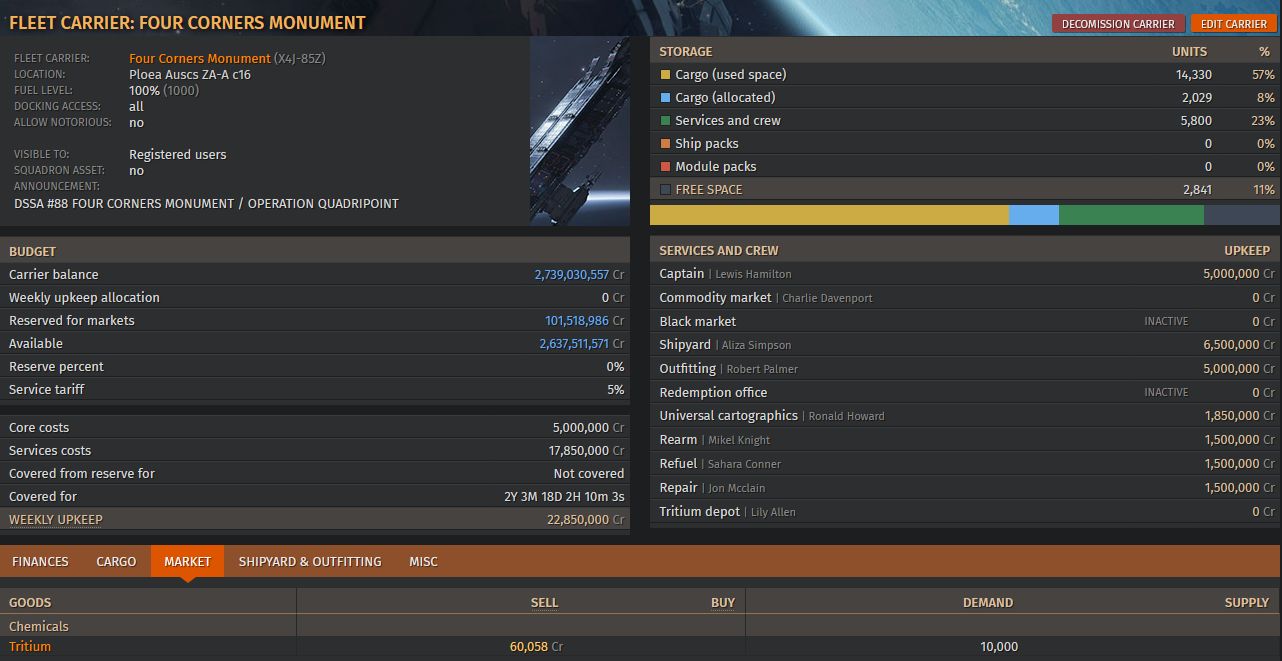1282x661 pixels.
Task: Click the services costs value '17,850,000'
Action: click(x=579, y=451)
